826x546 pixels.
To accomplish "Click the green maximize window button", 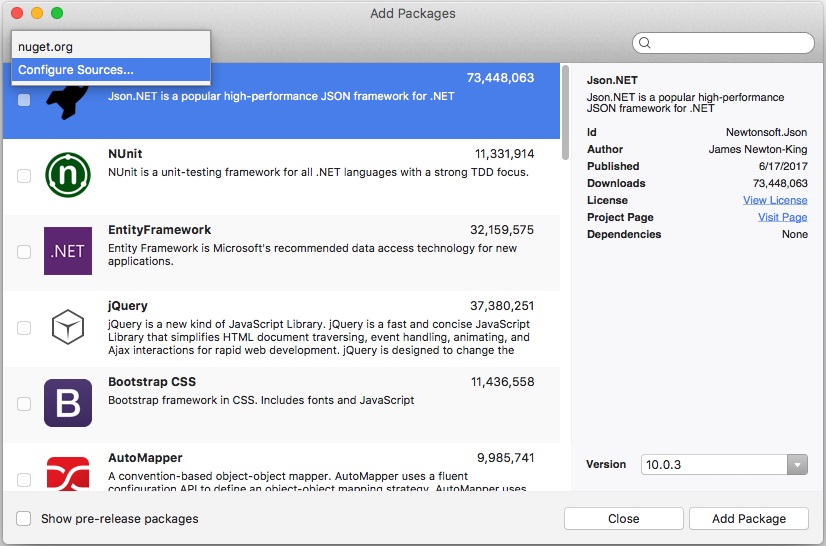I will coord(57,13).
